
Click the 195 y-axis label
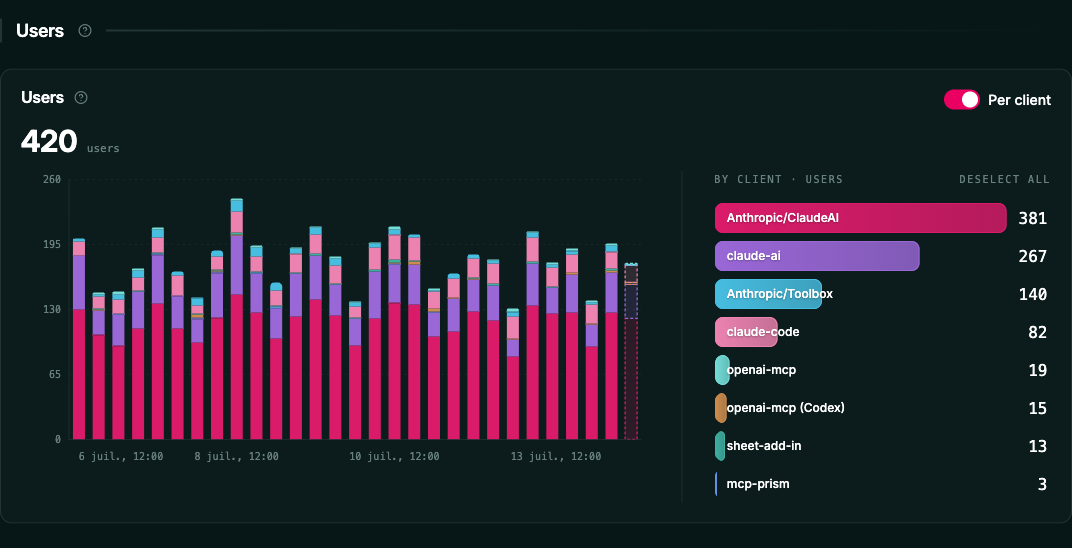pos(53,244)
